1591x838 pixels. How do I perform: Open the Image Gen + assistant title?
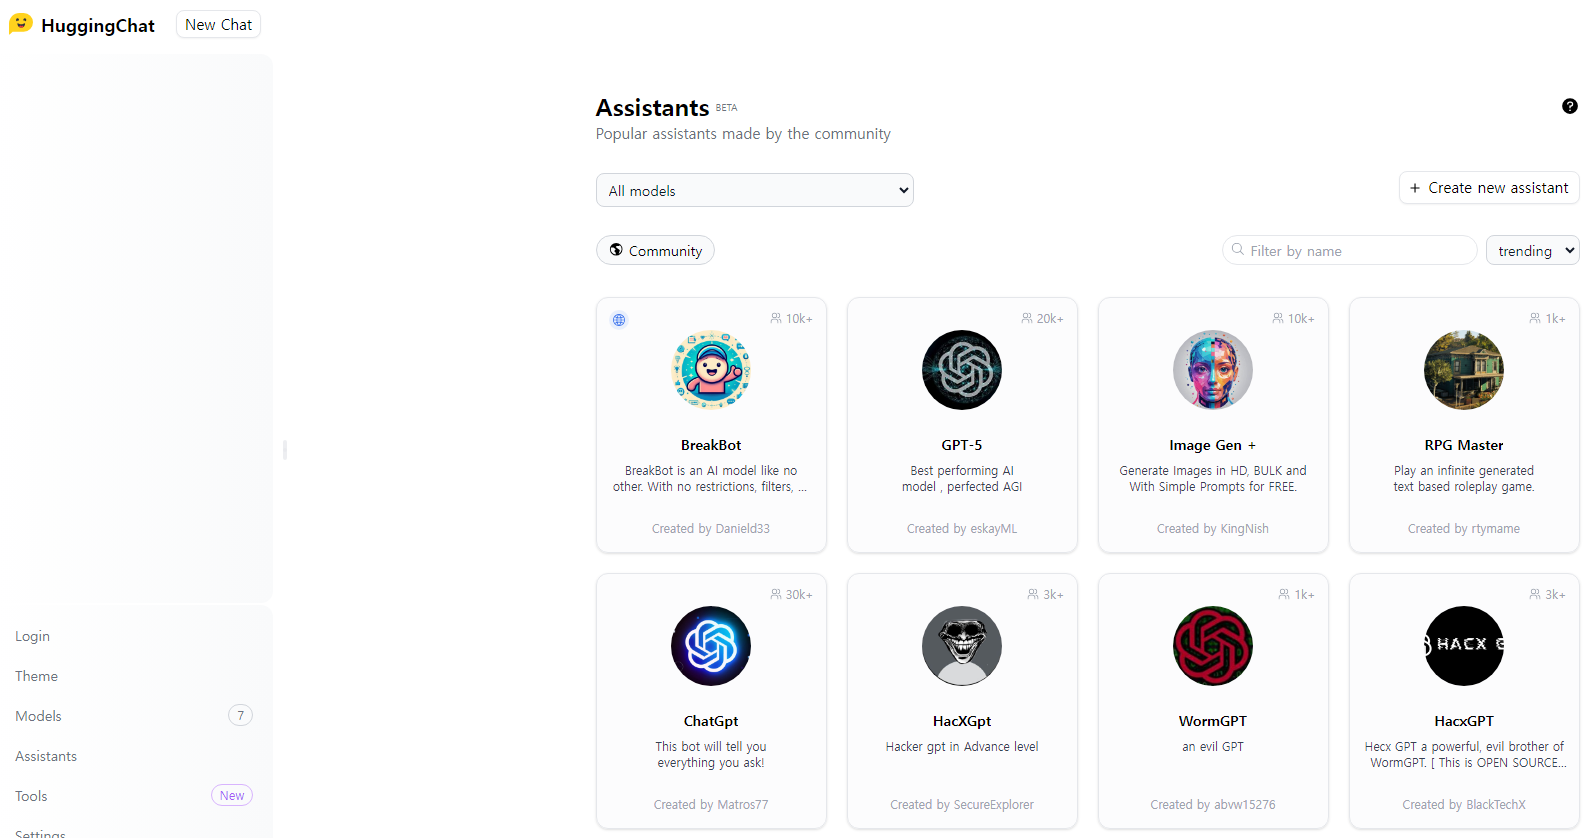tap(1213, 445)
